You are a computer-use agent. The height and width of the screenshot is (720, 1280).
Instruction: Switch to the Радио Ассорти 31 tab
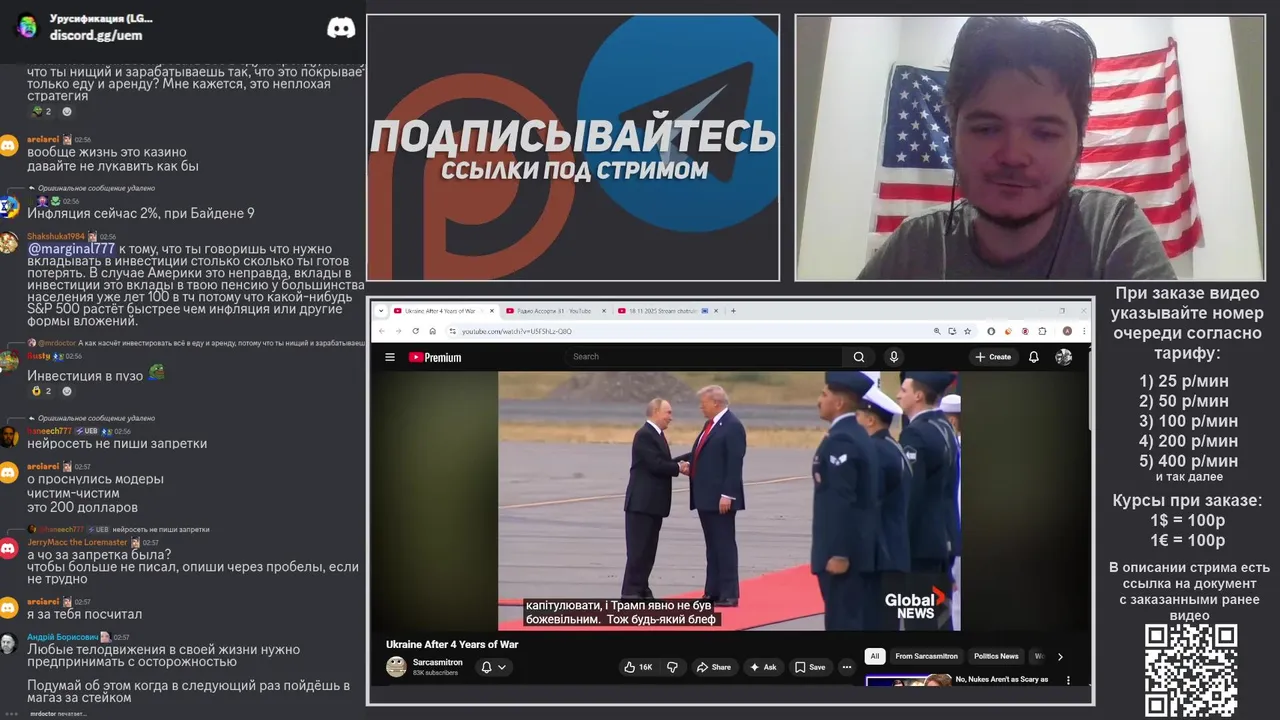pyautogui.click(x=554, y=311)
